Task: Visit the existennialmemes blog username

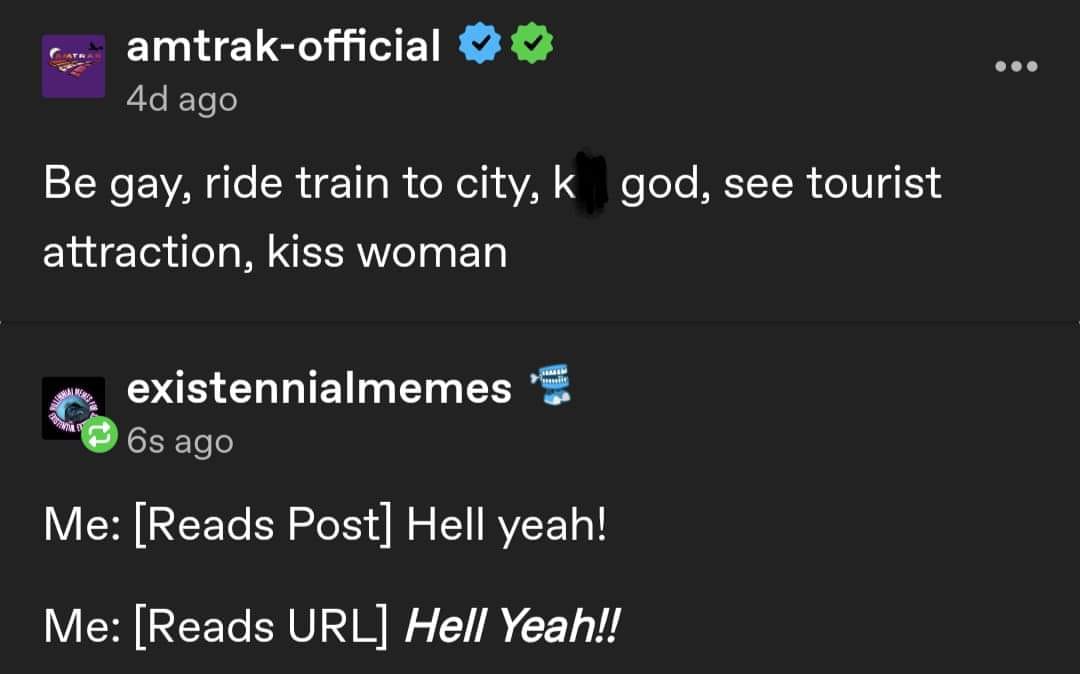Action: (x=319, y=387)
